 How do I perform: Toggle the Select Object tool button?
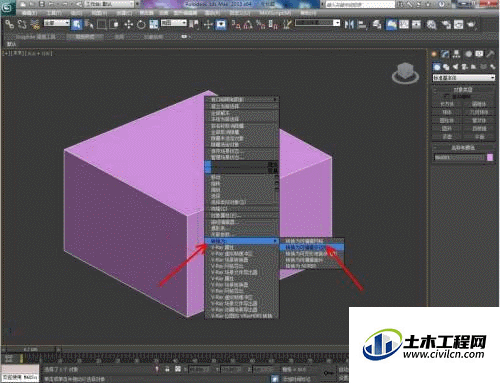coord(76,25)
